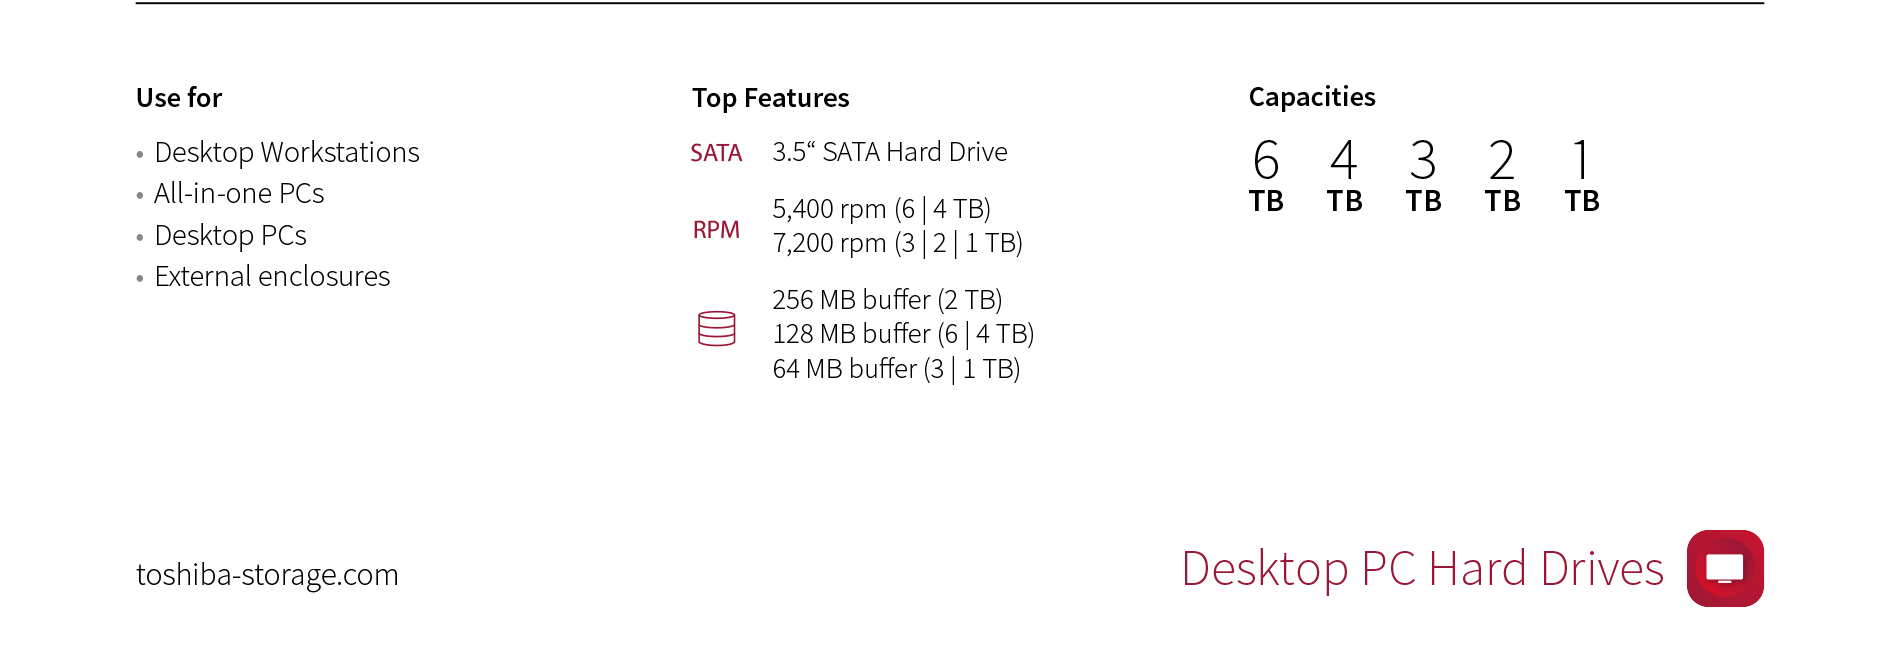
Task: Select the 1 TB capacity
Action: 1582,177
